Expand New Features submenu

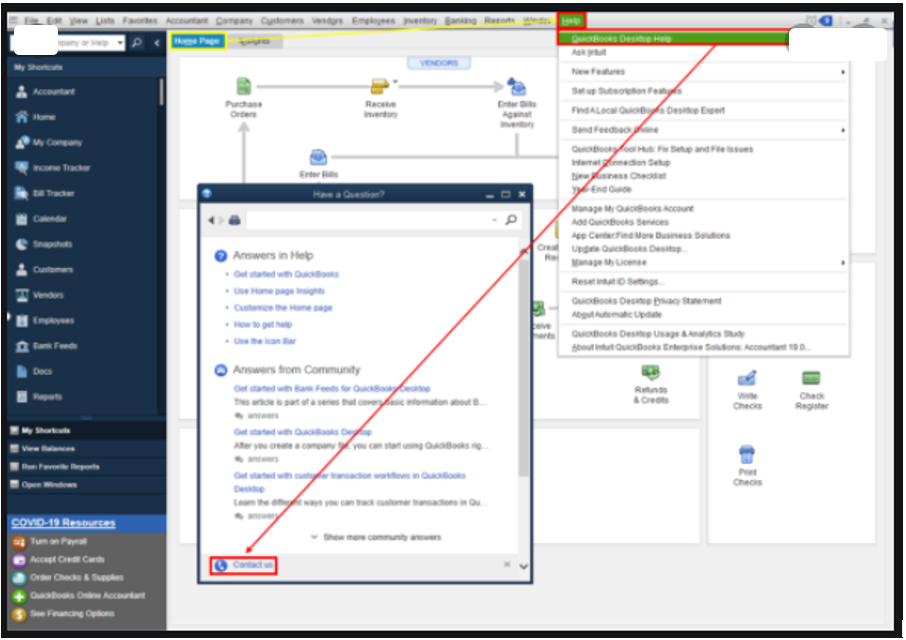point(843,72)
